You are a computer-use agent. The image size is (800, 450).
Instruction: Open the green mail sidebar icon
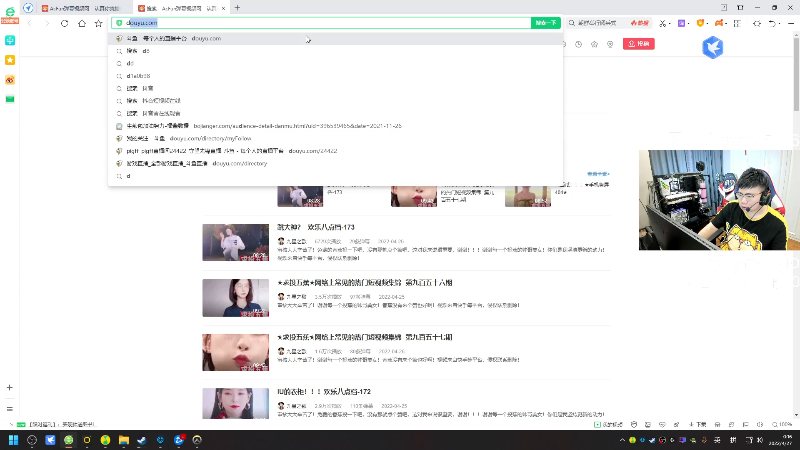tap(10, 99)
